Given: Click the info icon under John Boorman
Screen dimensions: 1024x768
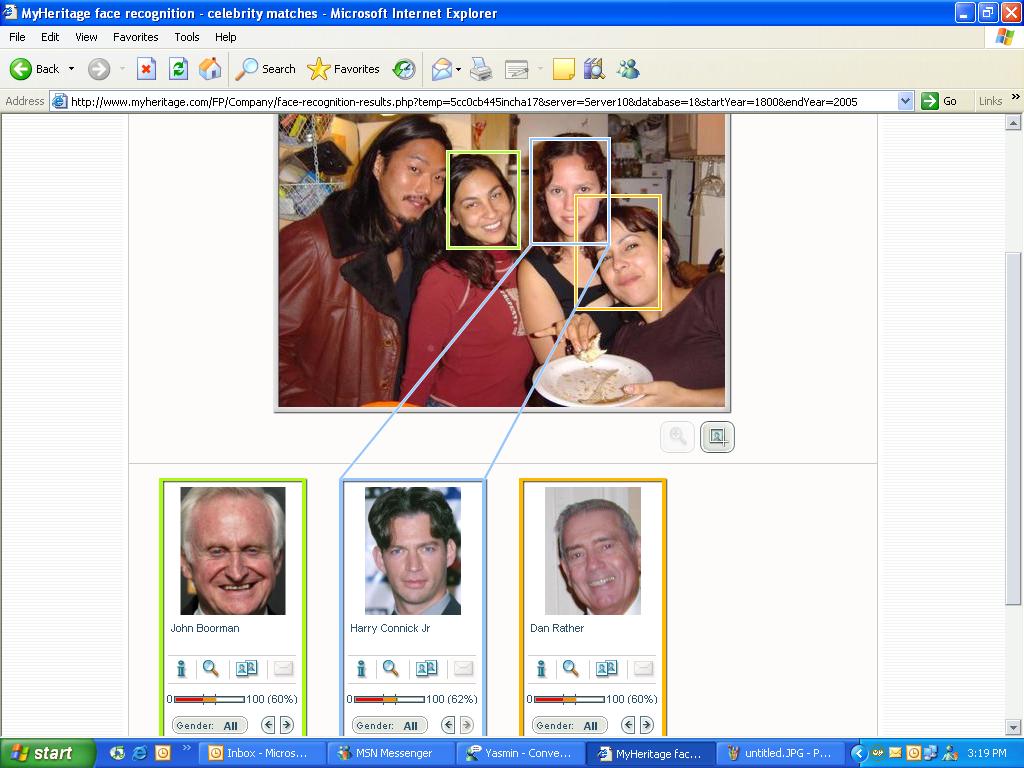Looking at the screenshot, I should (182, 669).
